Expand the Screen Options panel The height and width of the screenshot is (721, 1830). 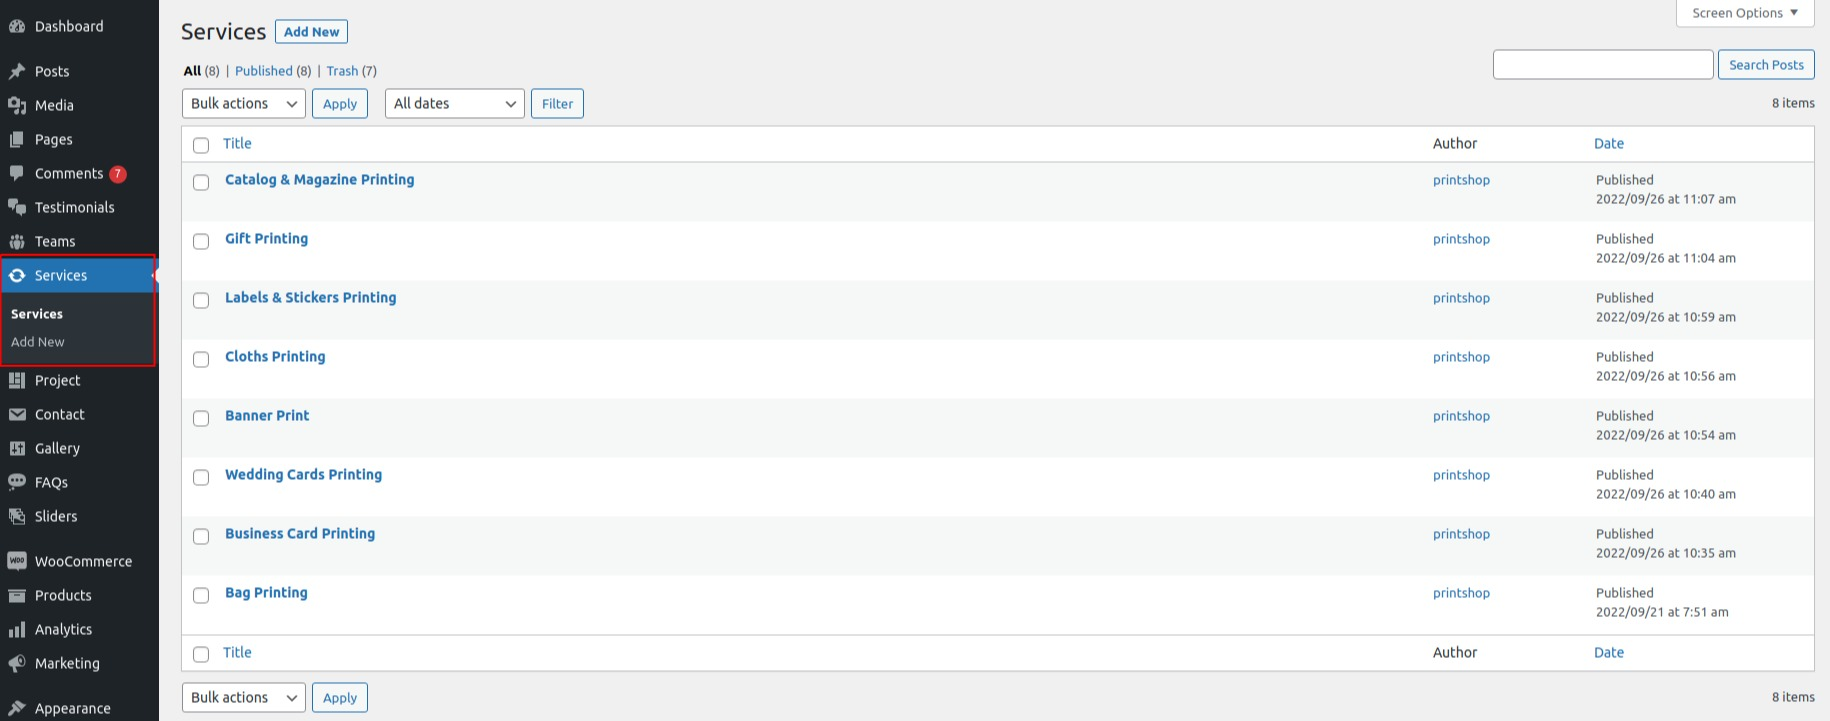1745,13
